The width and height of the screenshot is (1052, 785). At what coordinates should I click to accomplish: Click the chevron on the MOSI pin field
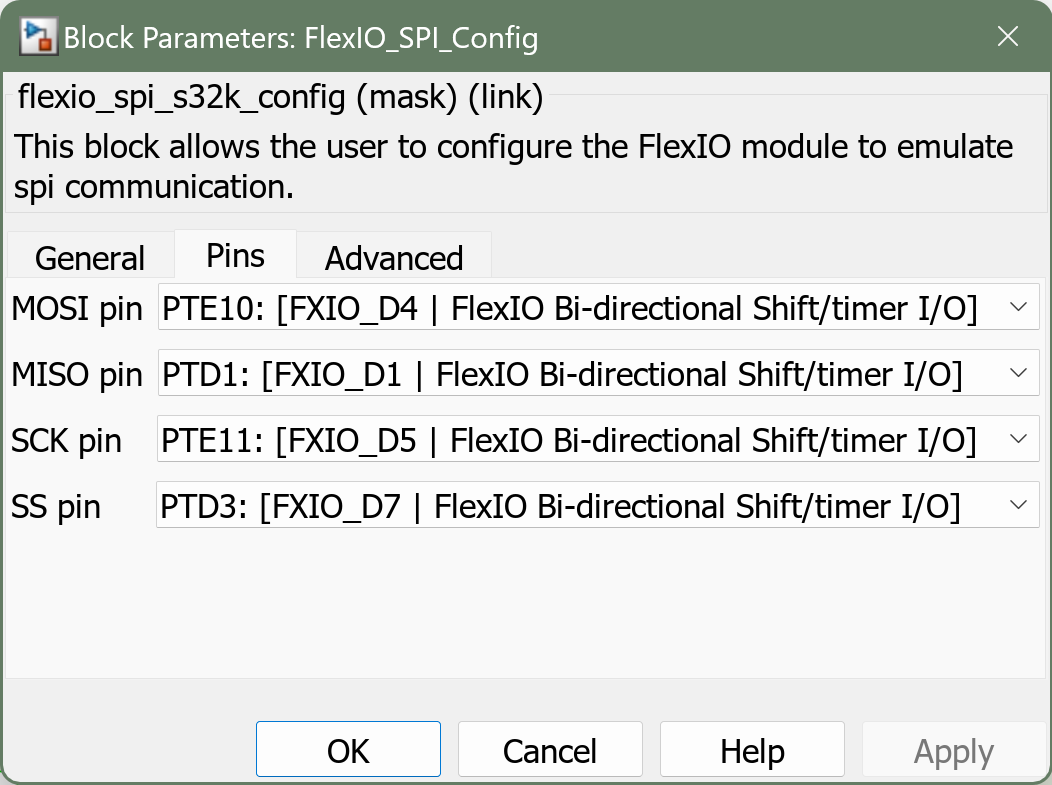1017,307
